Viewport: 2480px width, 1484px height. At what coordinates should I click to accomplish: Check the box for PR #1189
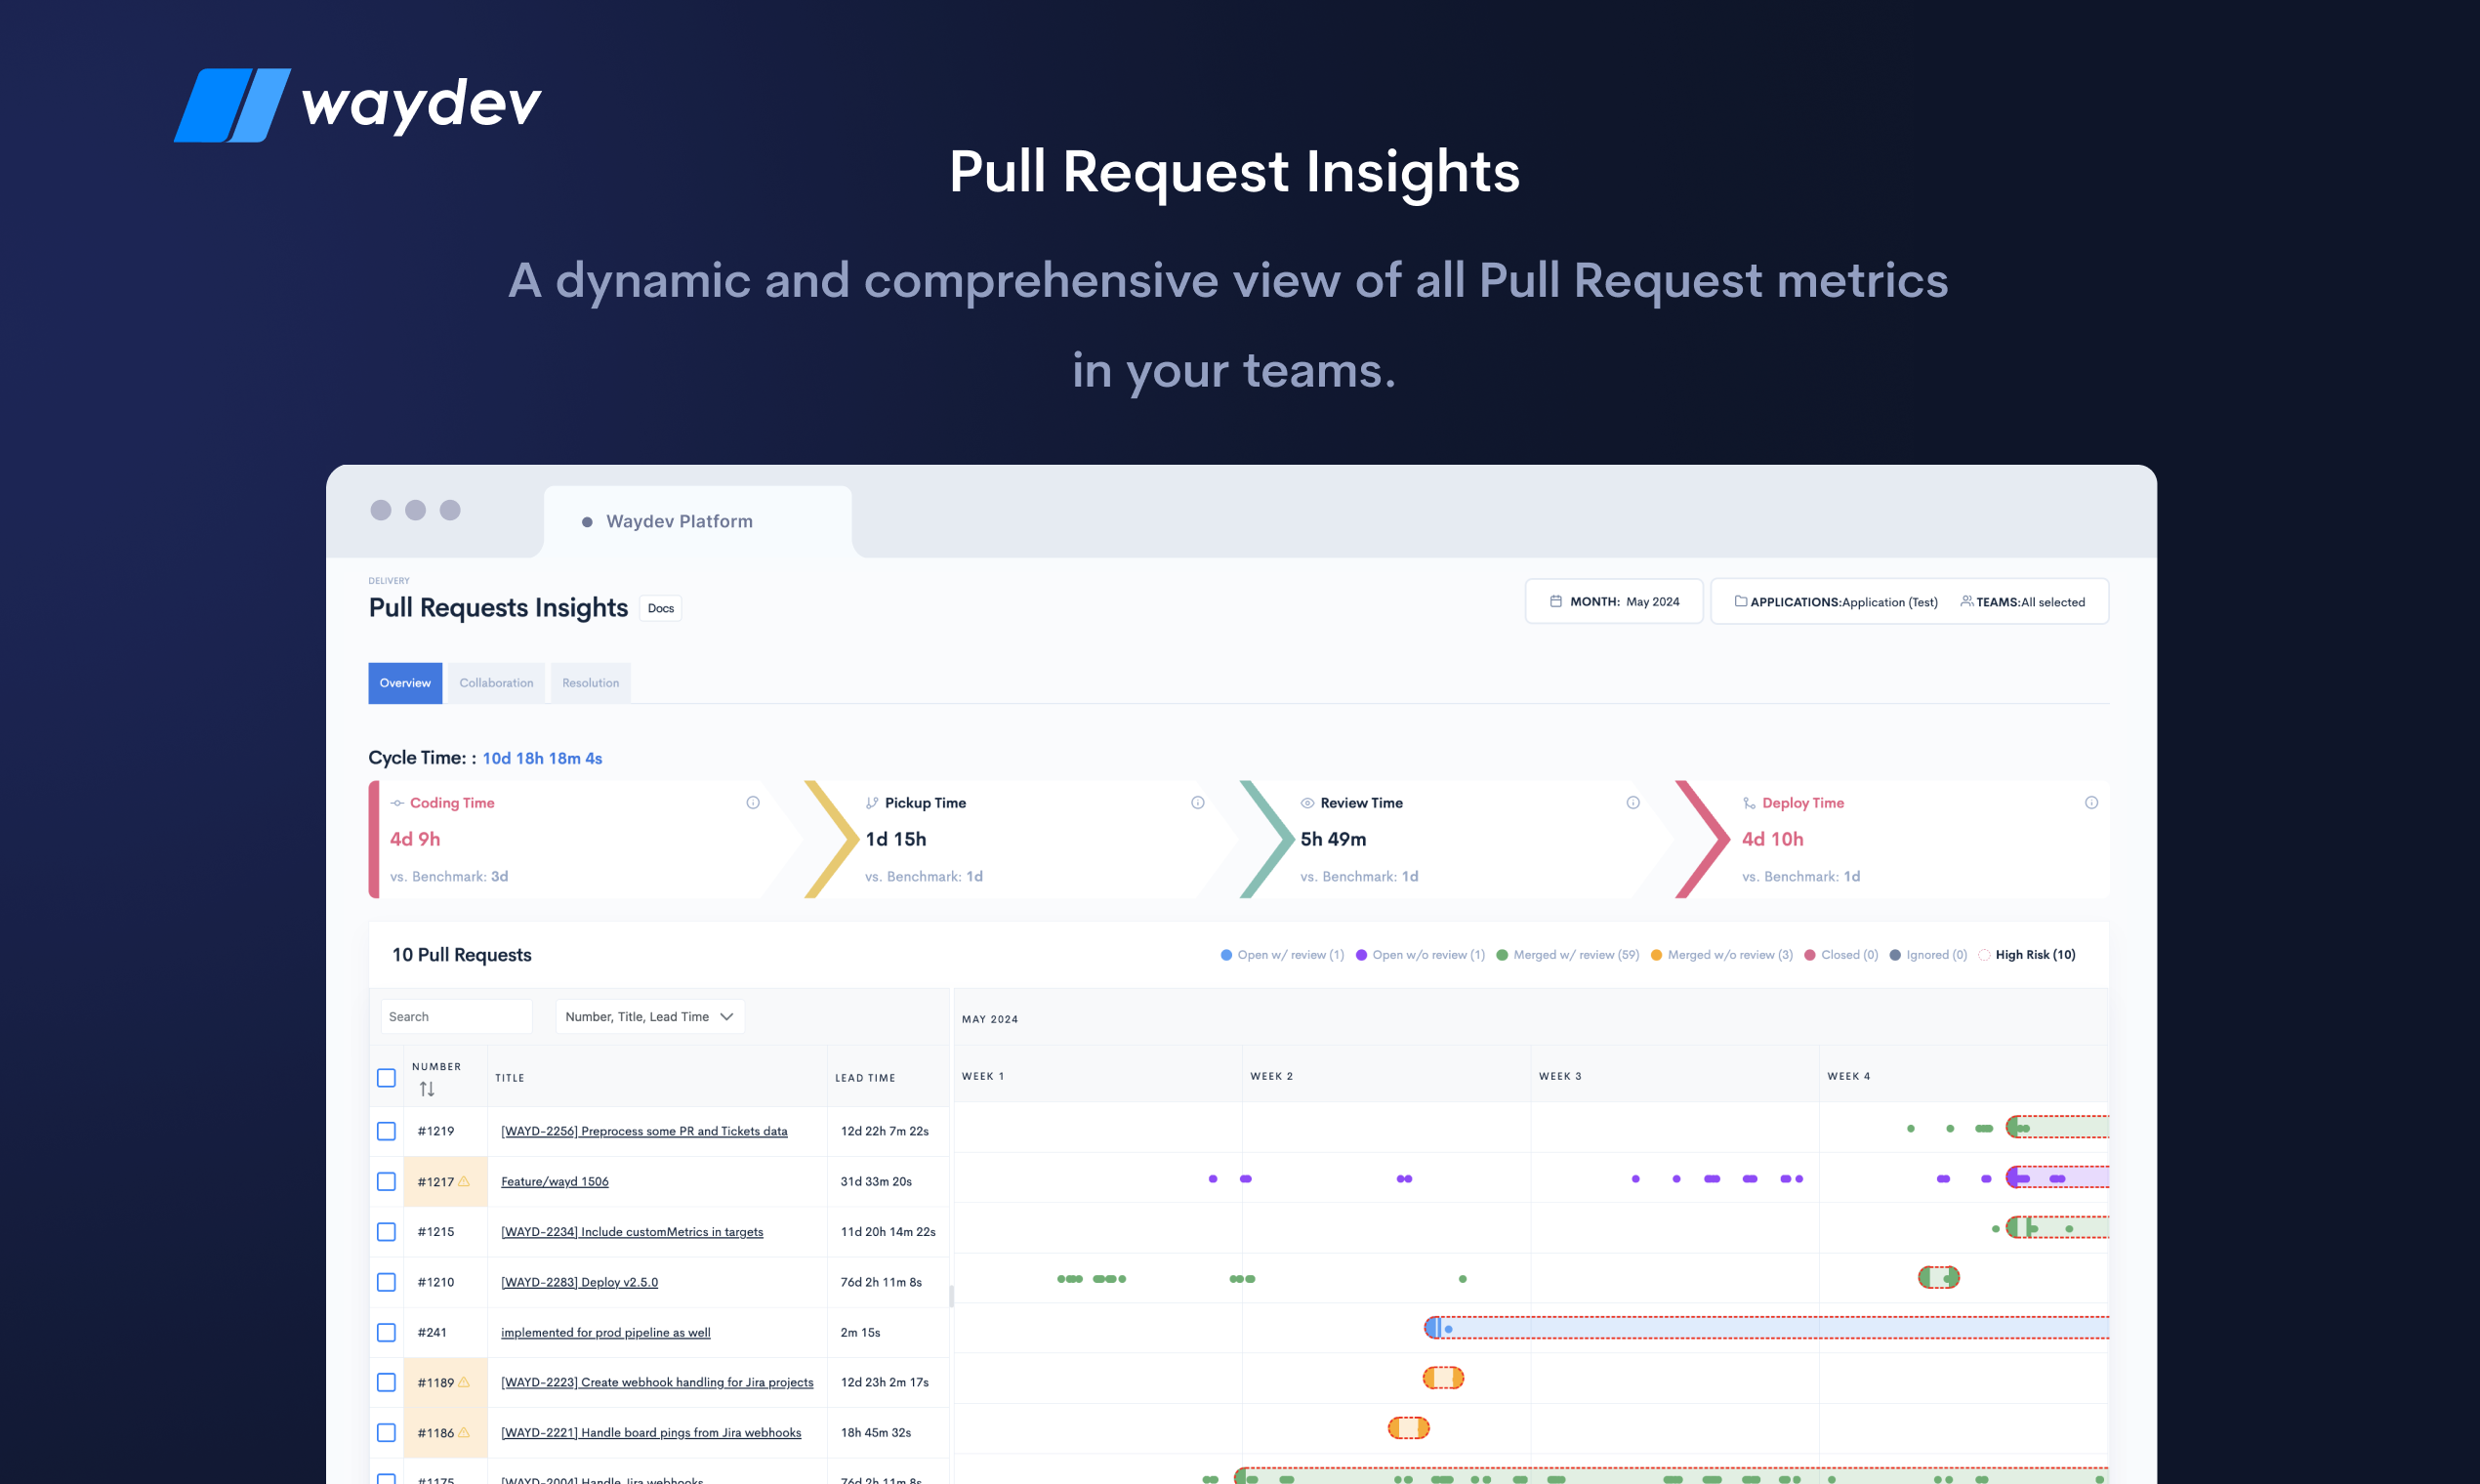coord(386,1382)
